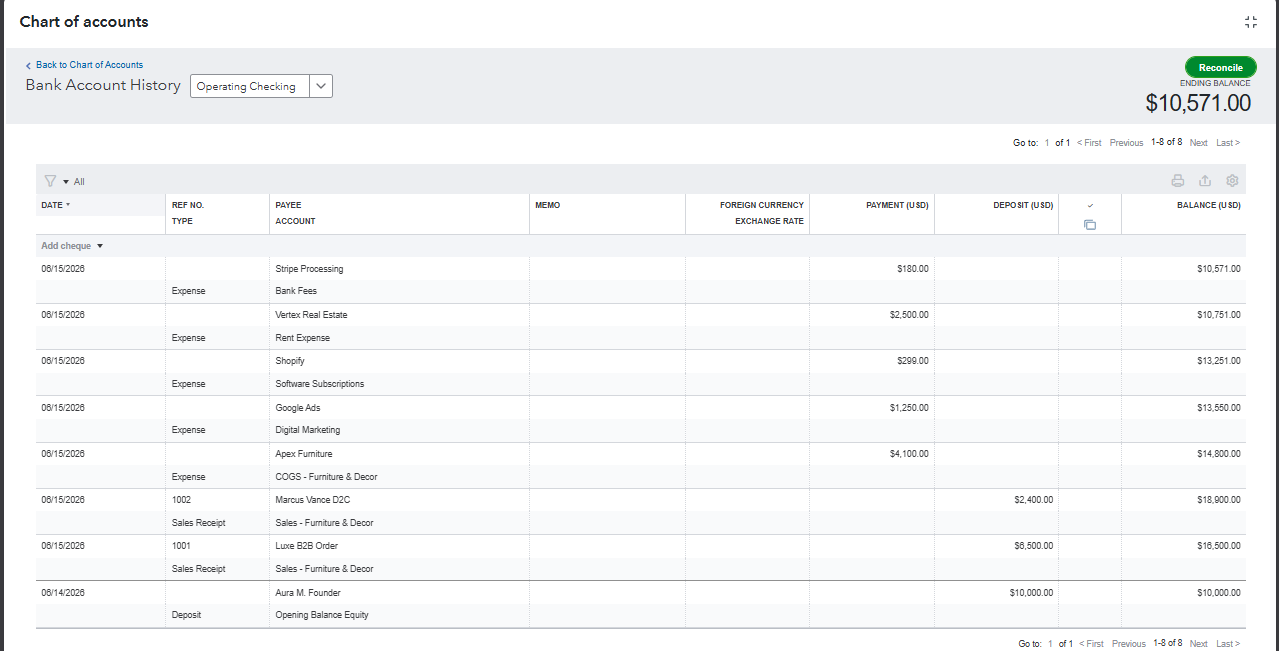The height and width of the screenshot is (651, 1279).
Task: Click reference number 1001
Action: (181, 546)
